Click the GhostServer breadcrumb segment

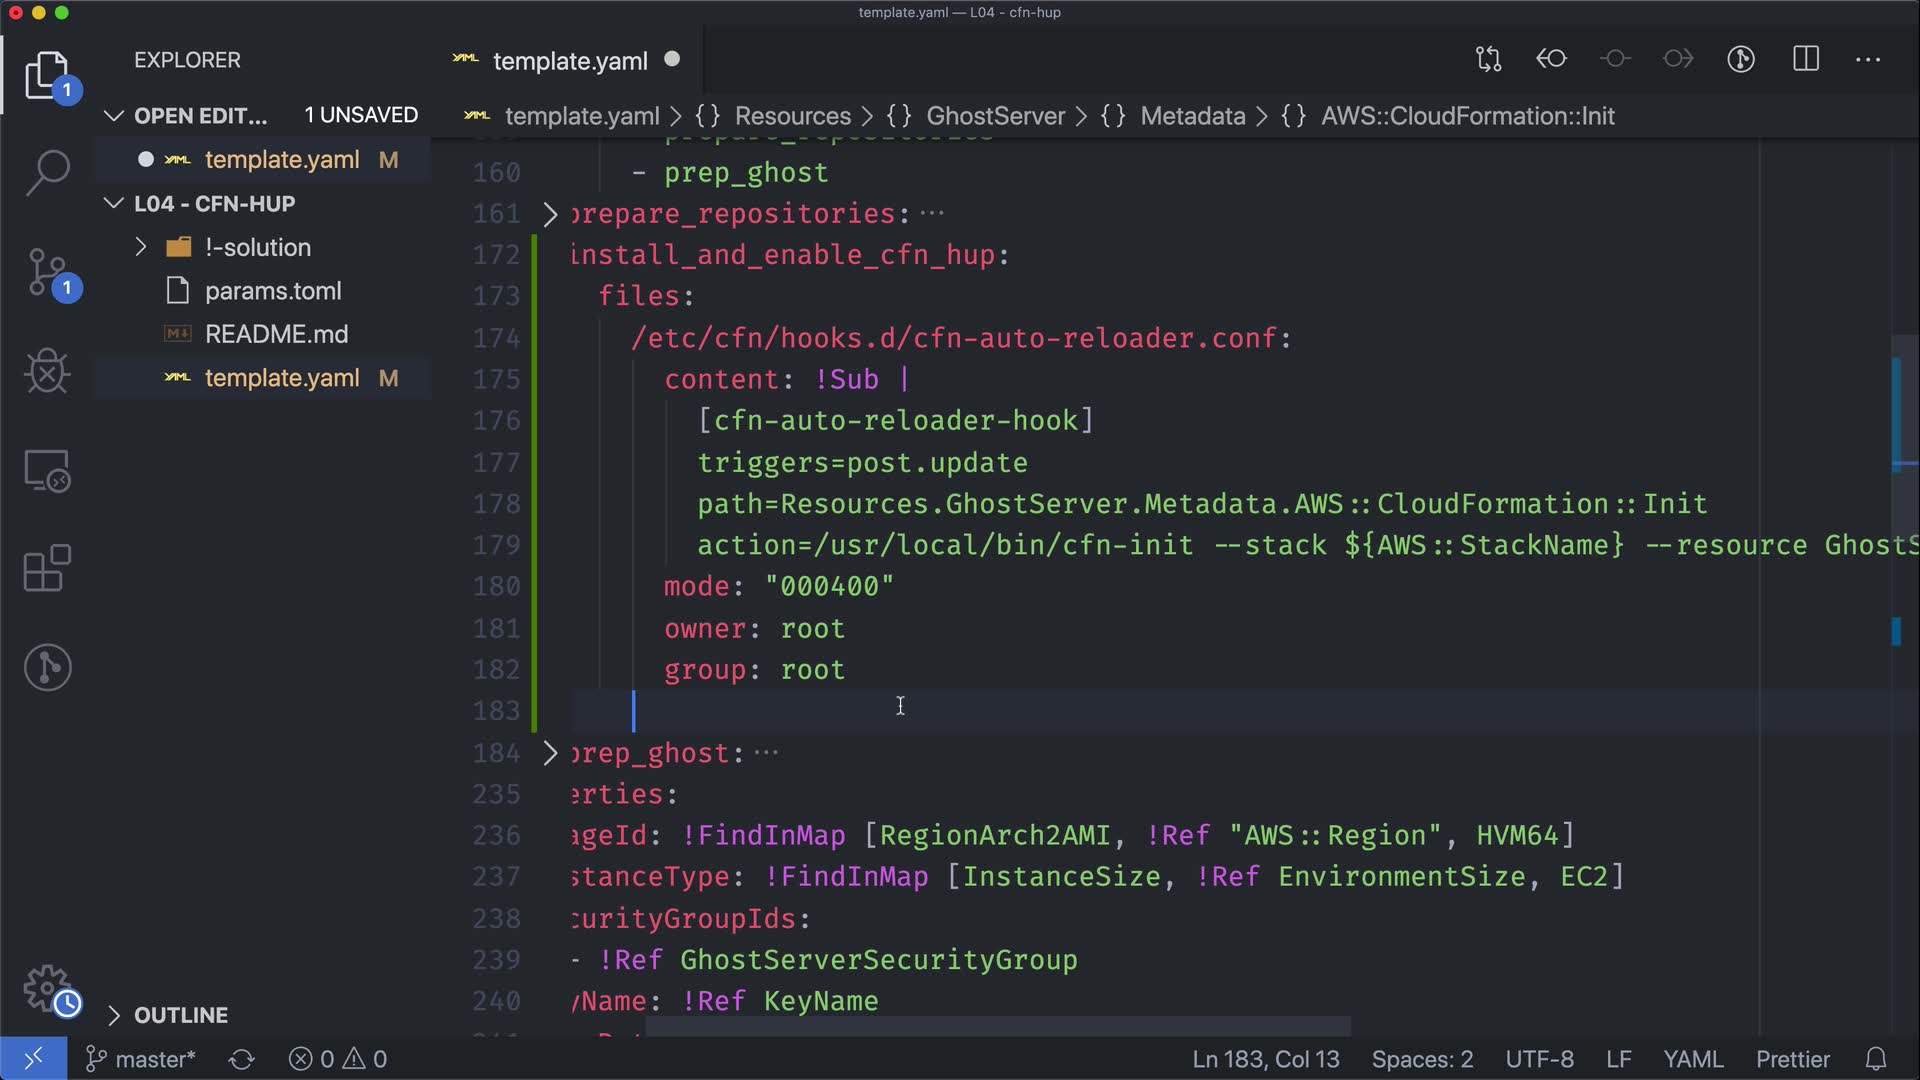coord(995,116)
